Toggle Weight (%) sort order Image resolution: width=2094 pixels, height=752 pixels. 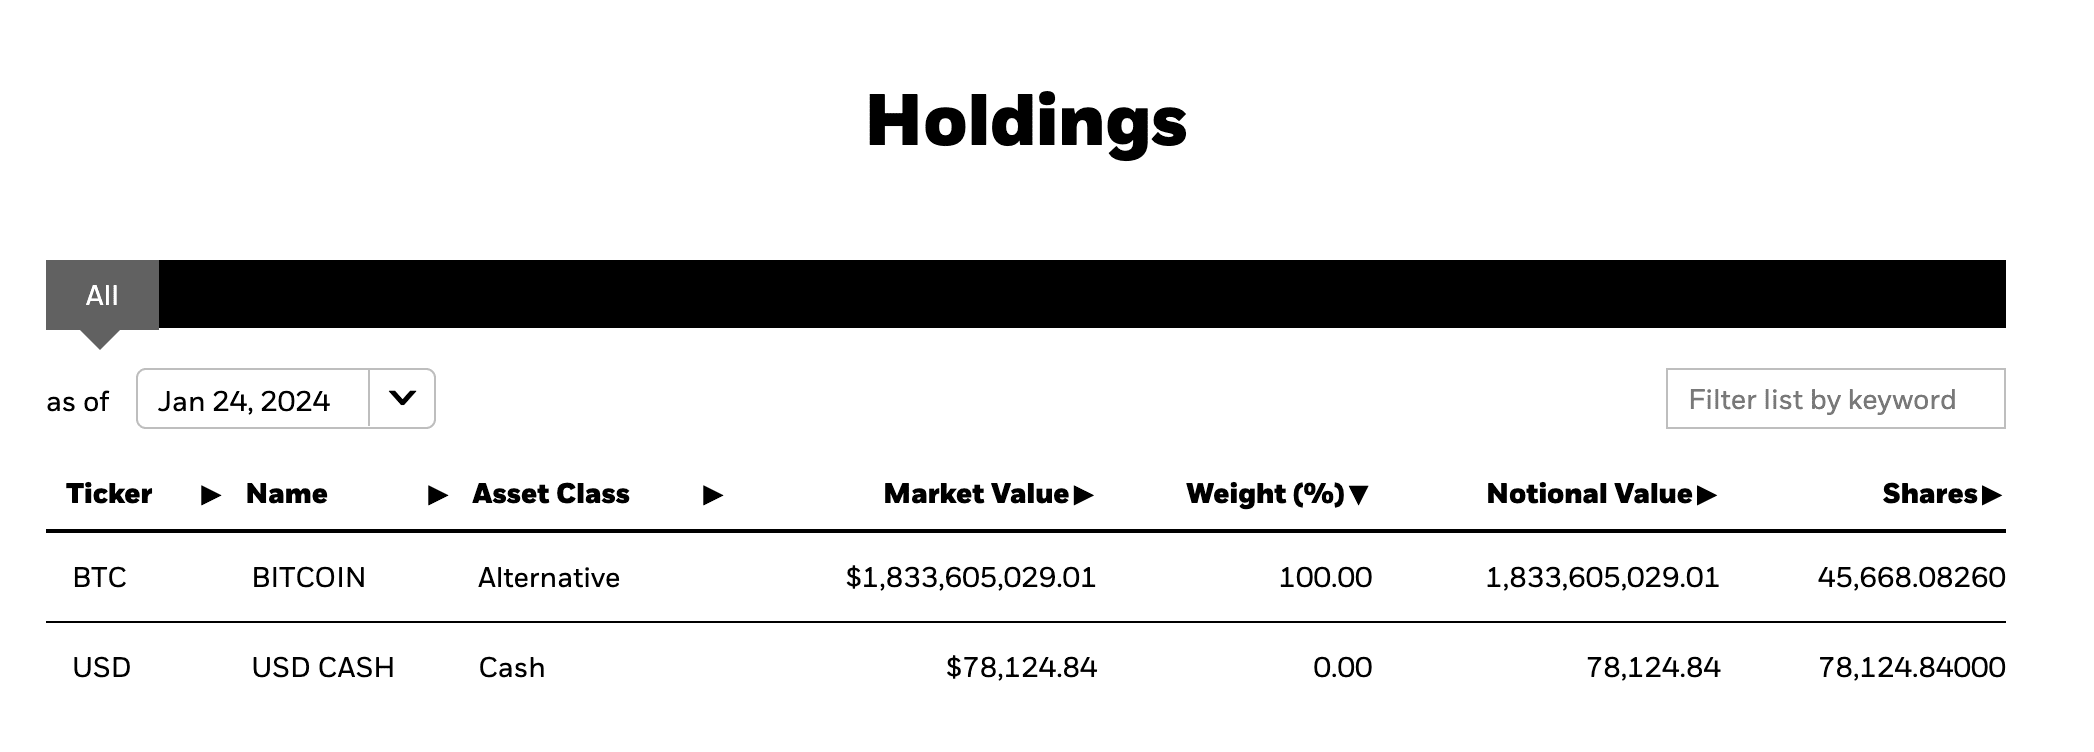[x=1265, y=493]
